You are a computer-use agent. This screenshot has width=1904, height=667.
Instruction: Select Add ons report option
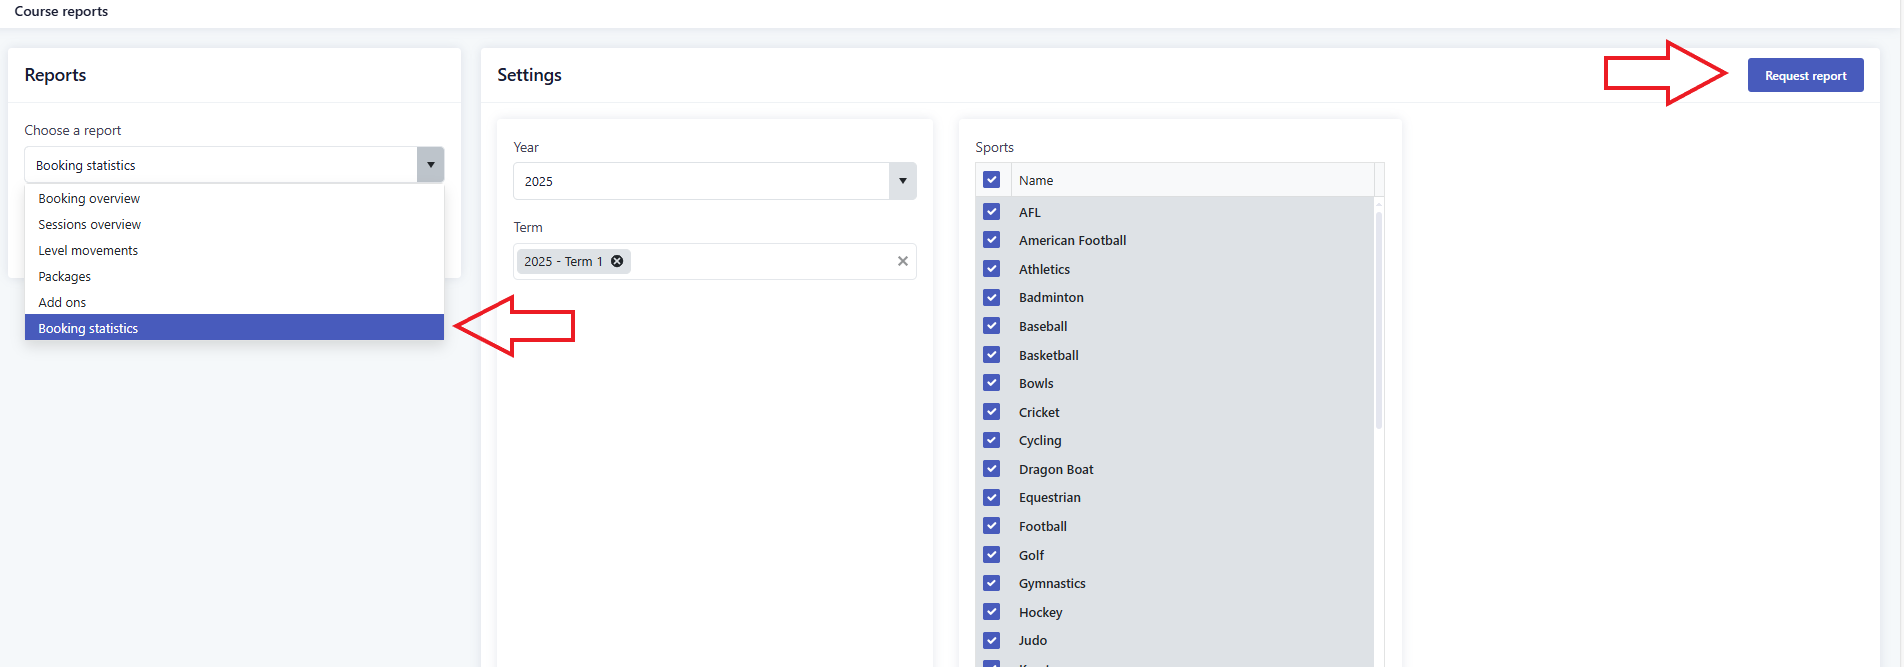pyautogui.click(x=62, y=303)
